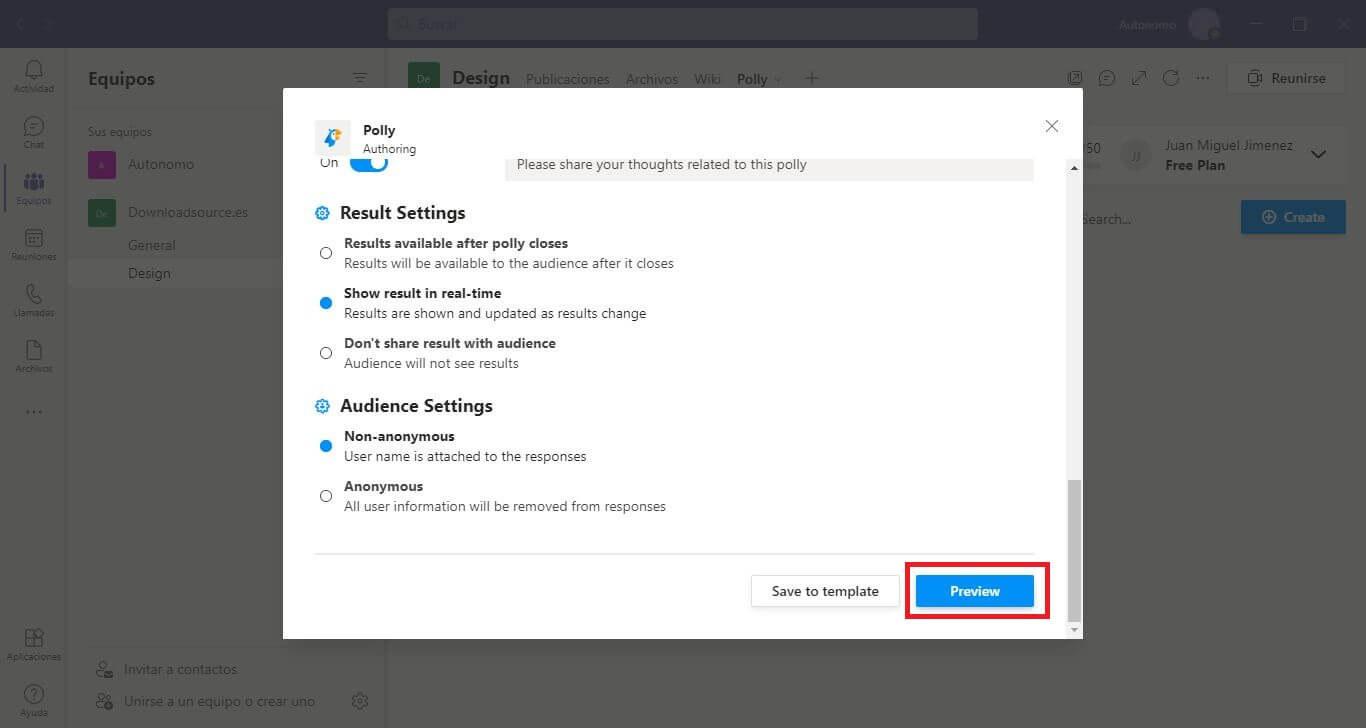1366x728 pixels.
Task: Open the Autonomo team row
Action: (x=176, y=164)
